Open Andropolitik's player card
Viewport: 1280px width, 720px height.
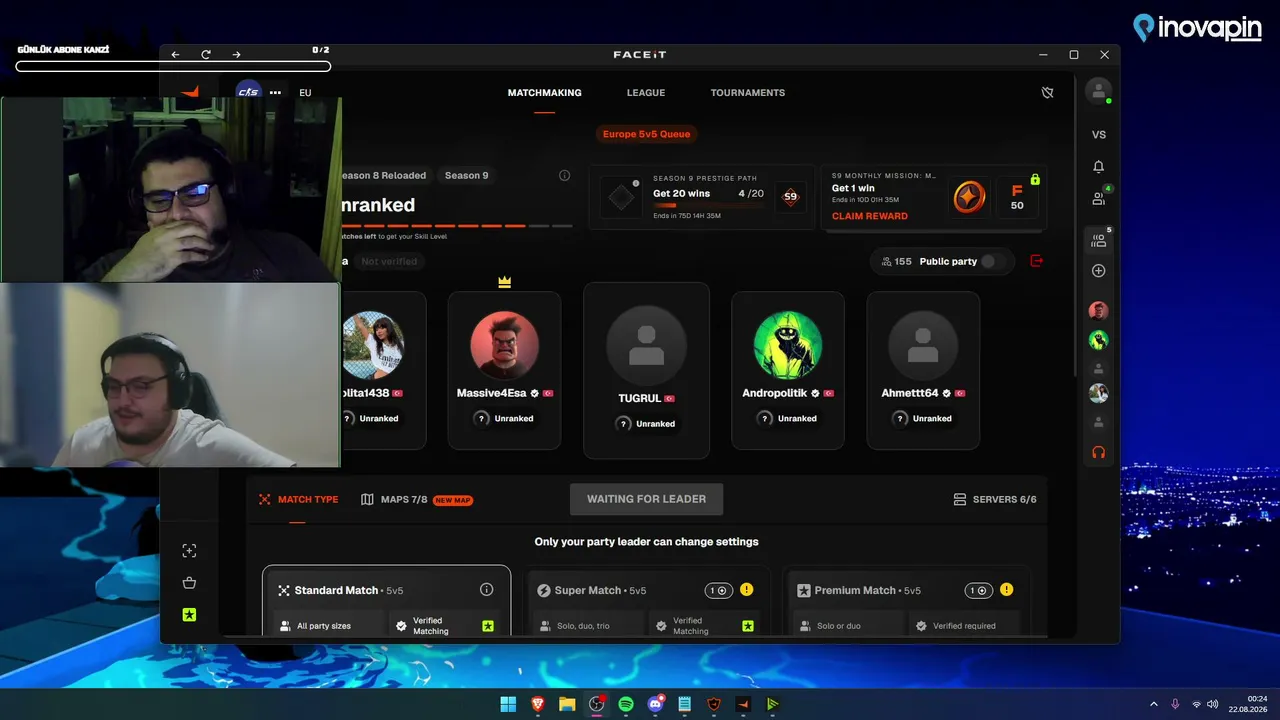[x=788, y=371]
